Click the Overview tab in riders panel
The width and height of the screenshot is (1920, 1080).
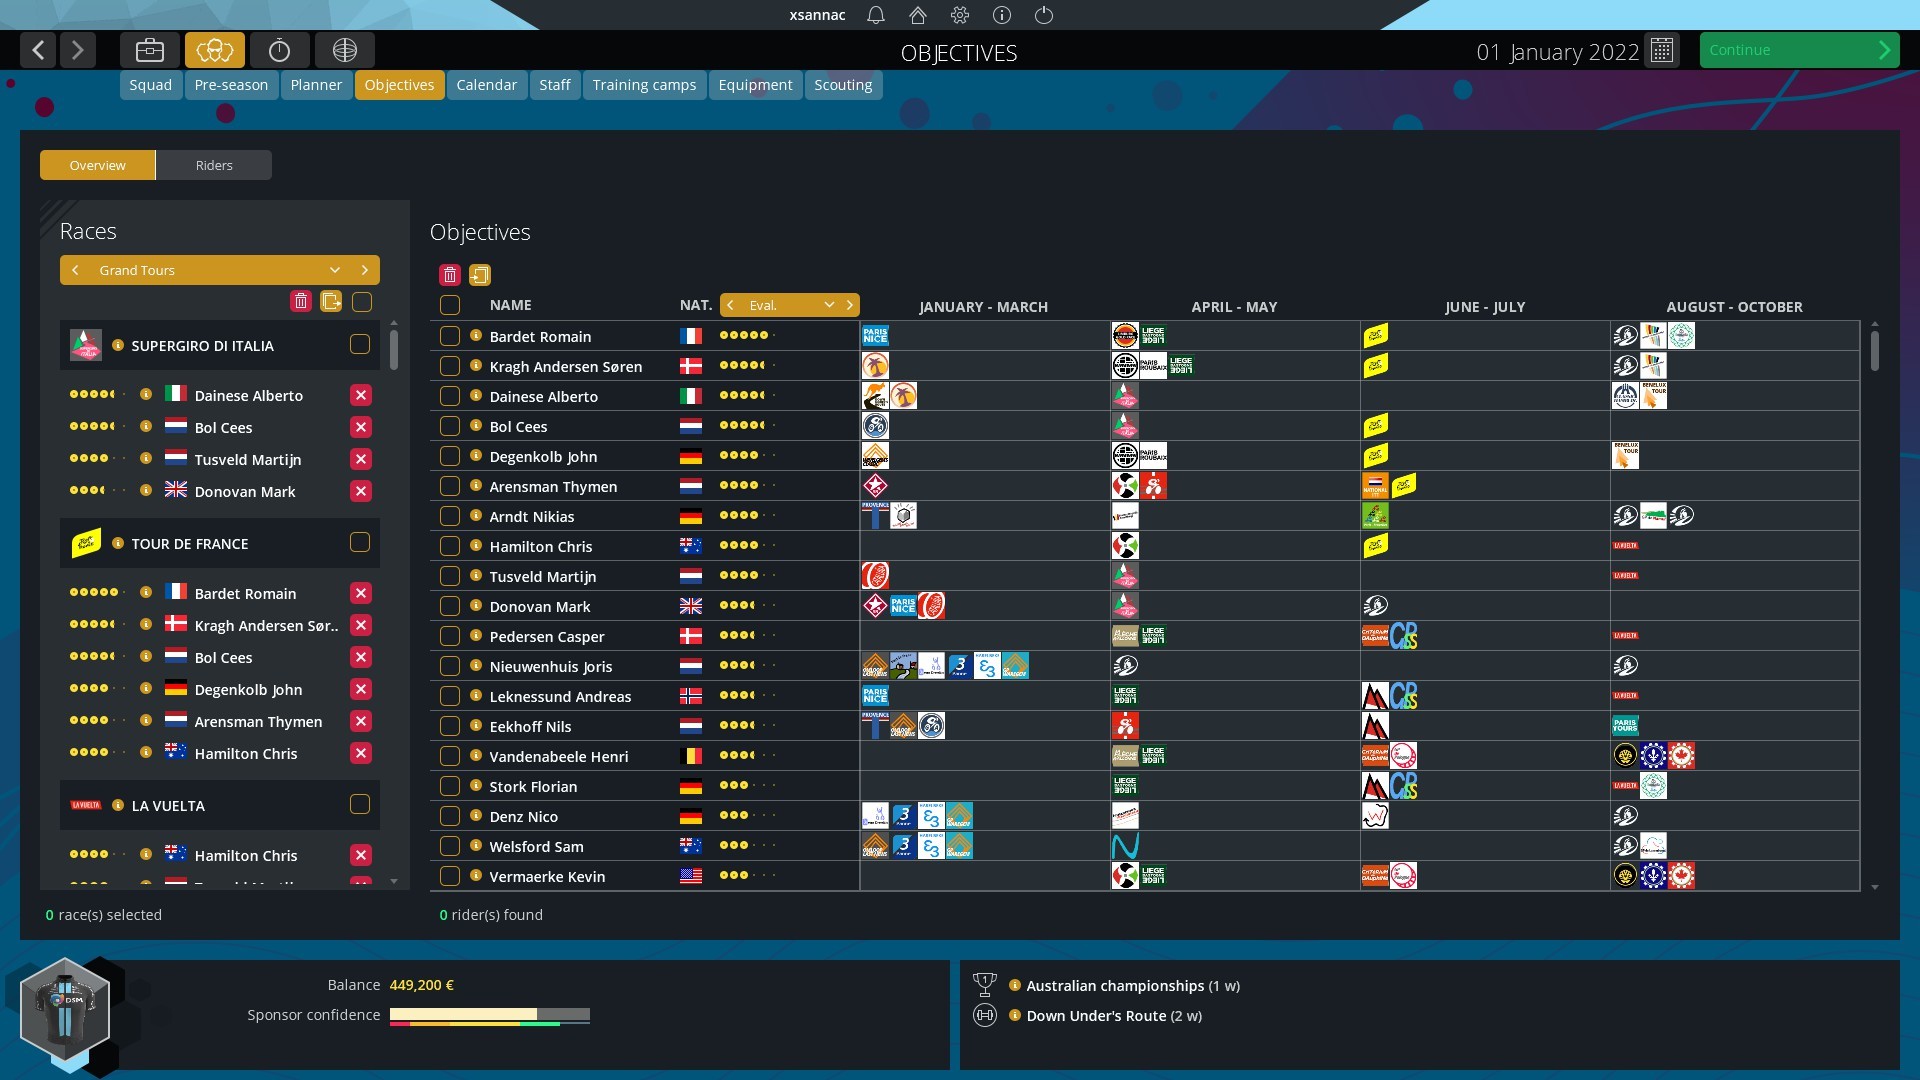click(96, 164)
